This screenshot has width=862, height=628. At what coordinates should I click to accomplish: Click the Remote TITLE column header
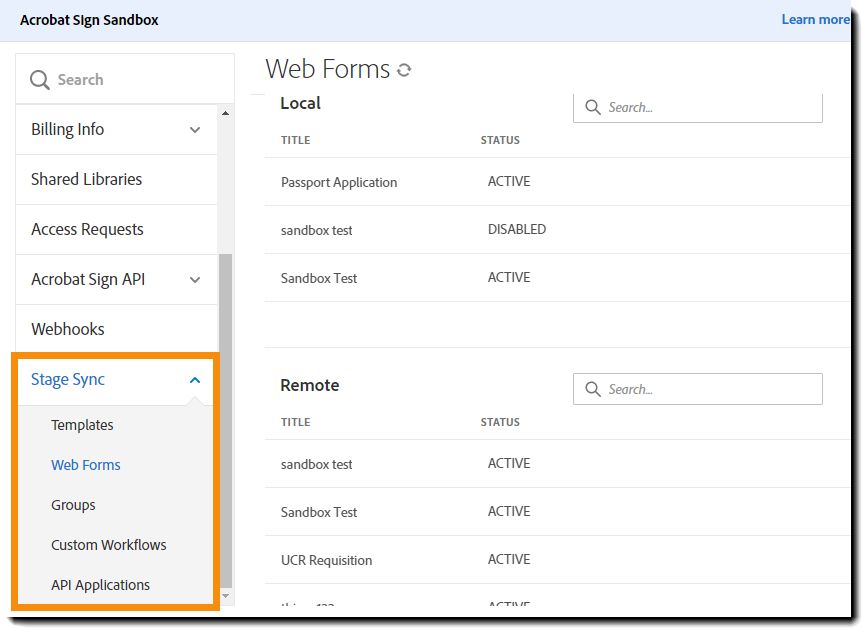pos(296,422)
